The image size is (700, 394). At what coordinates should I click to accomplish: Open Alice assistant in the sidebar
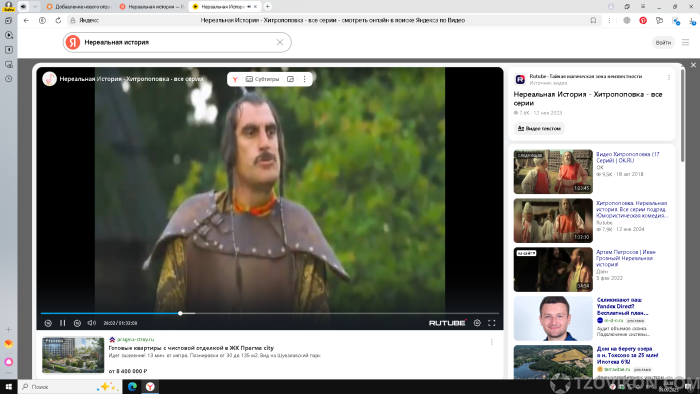(x=8, y=362)
